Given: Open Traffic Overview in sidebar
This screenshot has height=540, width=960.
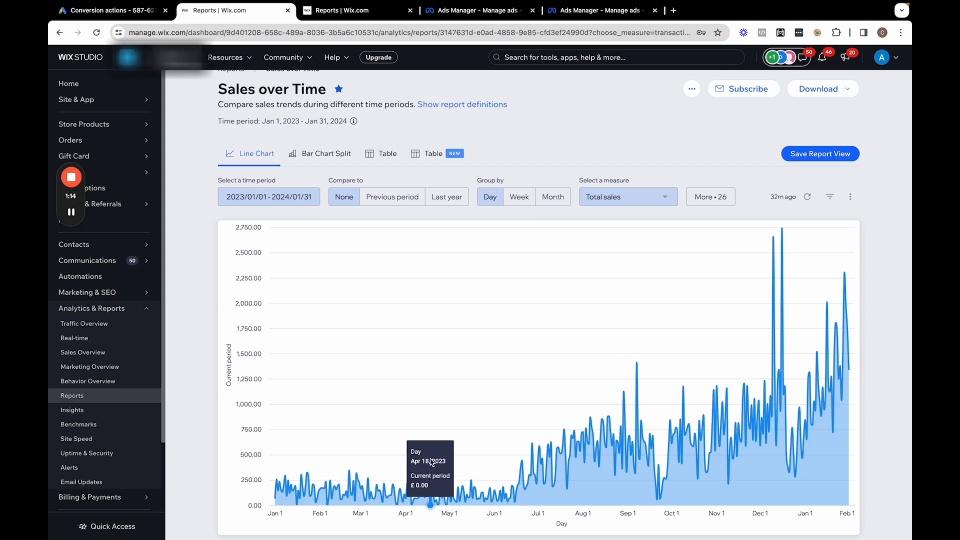Looking at the screenshot, I should pos(84,323).
